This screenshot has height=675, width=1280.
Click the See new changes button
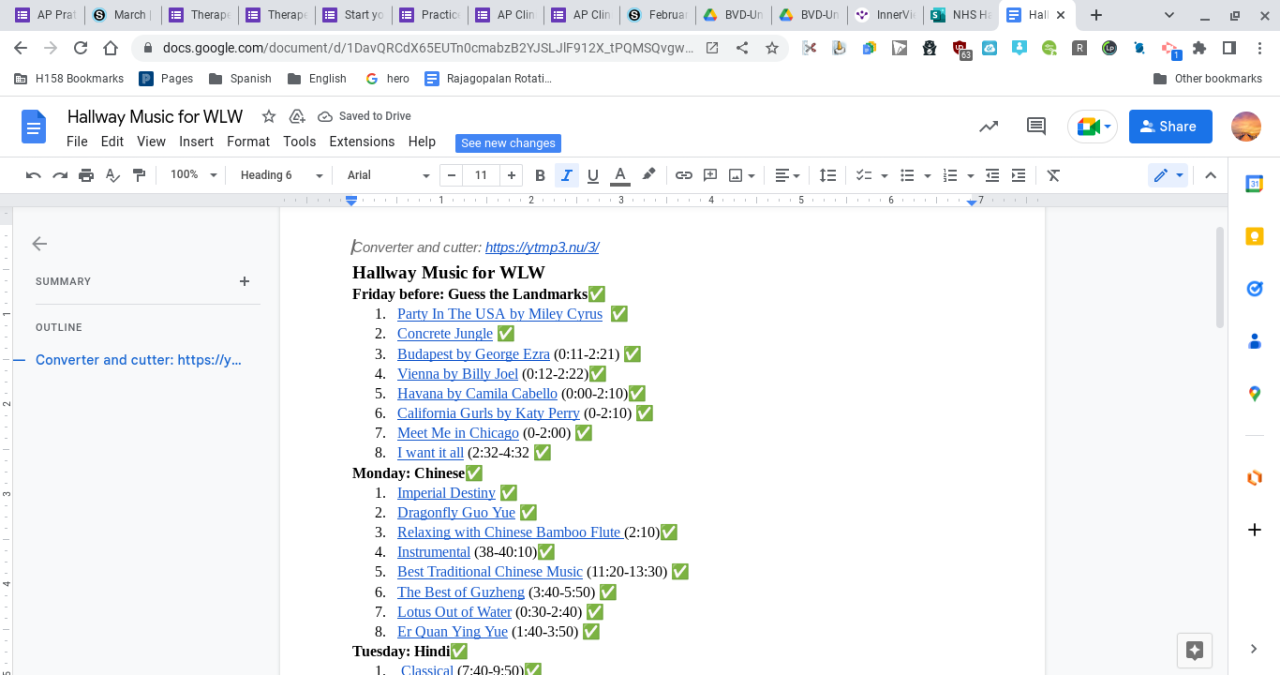[x=508, y=143]
